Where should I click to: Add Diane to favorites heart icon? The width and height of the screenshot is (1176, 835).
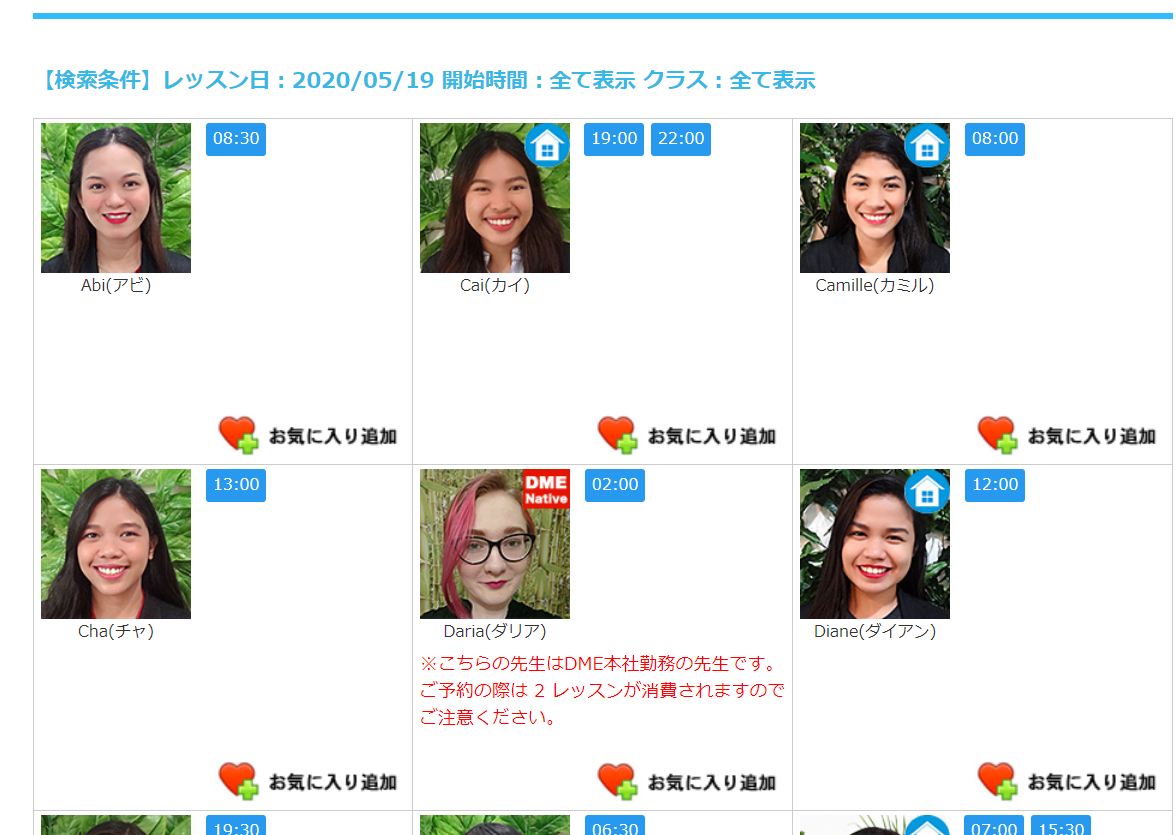click(x=998, y=781)
